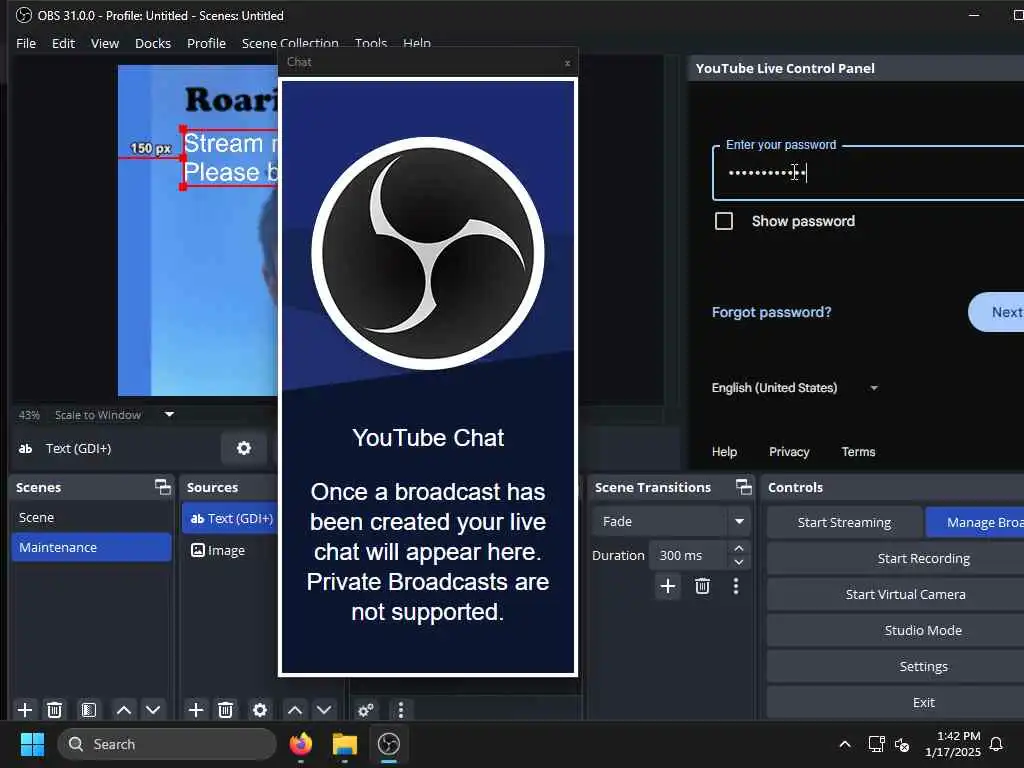Click the network icon in system tray
The height and width of the screenshot is (768, 1024).
[x=876, y=744]
